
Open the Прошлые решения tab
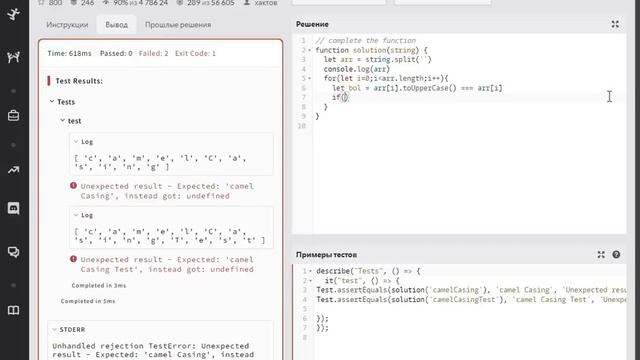tap(178, 24)
